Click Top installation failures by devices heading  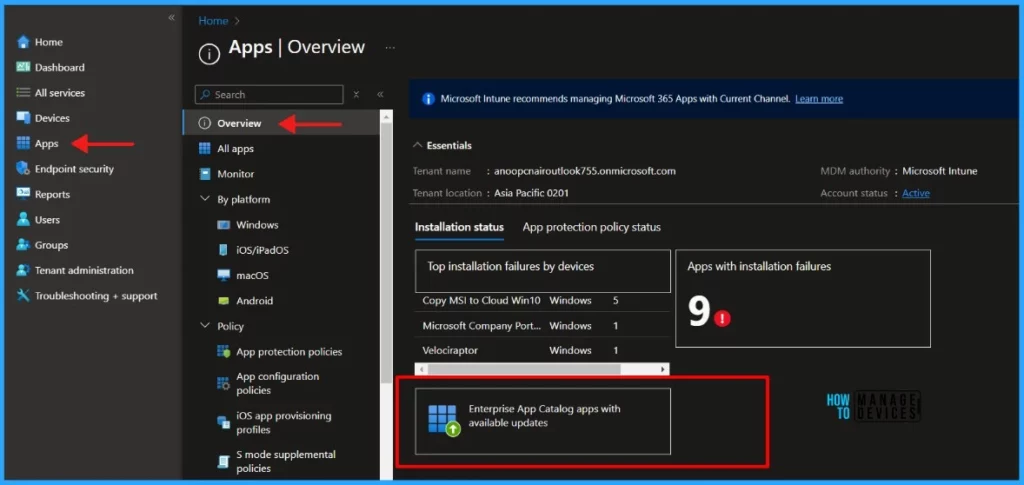click(x=511, y=266)
